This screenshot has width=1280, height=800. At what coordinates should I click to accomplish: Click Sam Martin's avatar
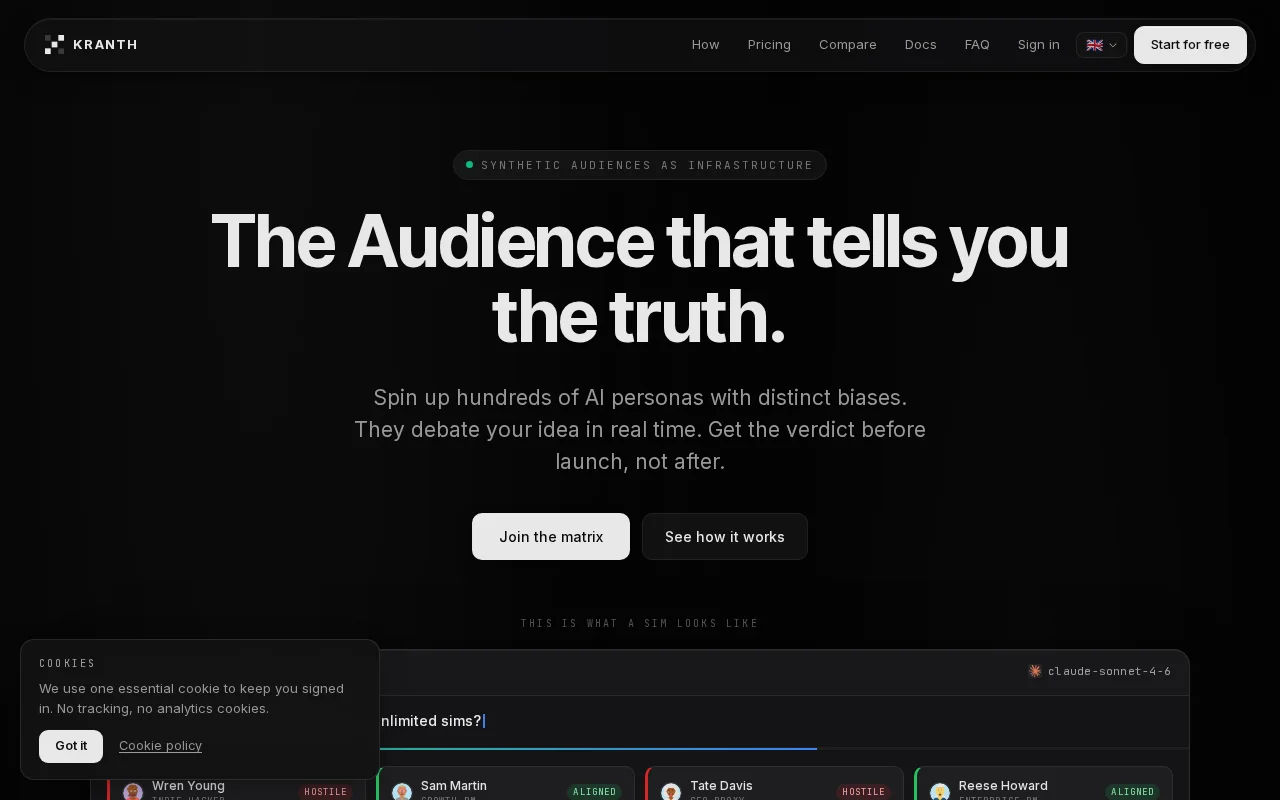(x=402, y=792)
